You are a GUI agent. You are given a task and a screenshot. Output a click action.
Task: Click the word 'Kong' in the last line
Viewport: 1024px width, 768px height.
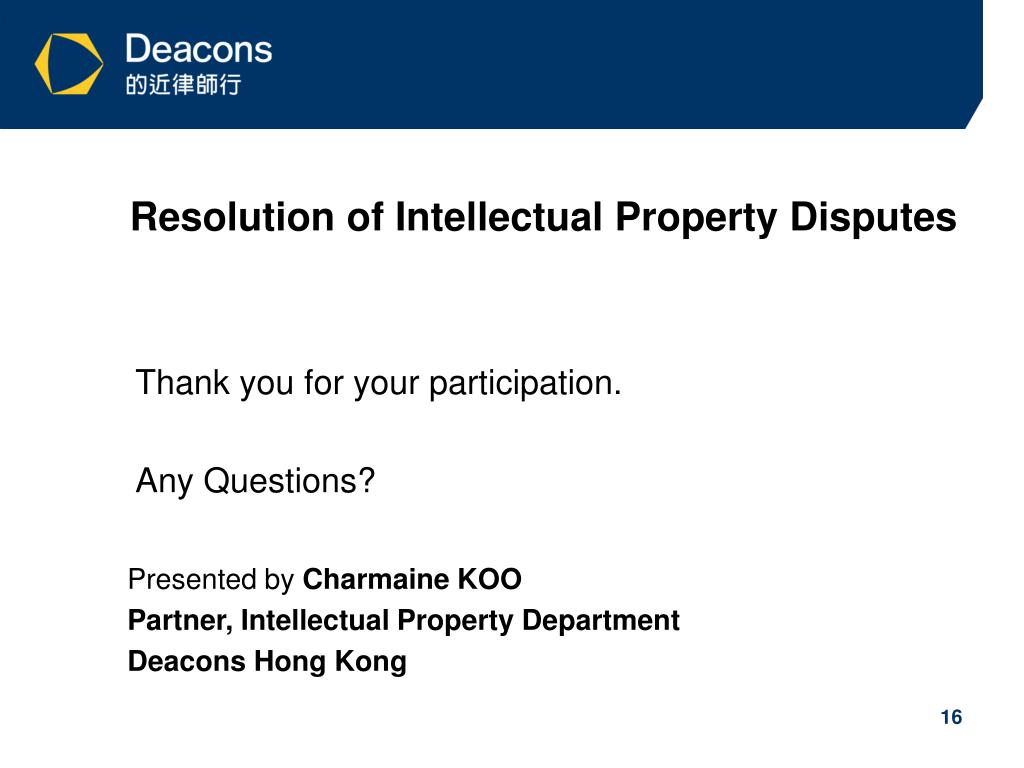click(371, 662)
